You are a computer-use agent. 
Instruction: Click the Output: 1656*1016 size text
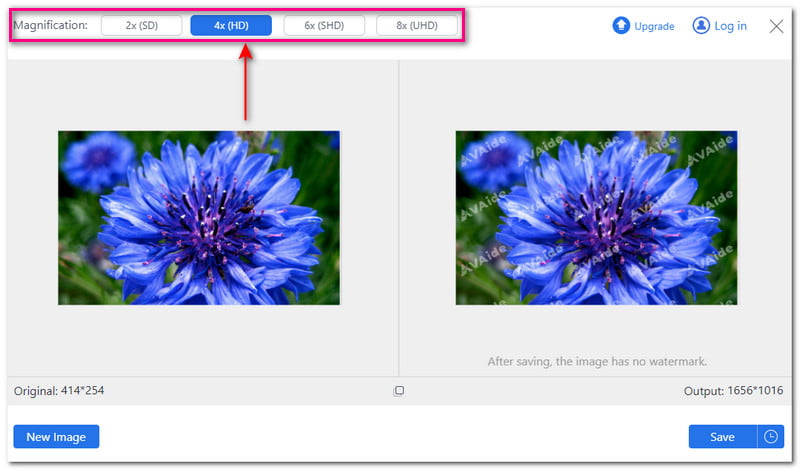pos(732,390)
